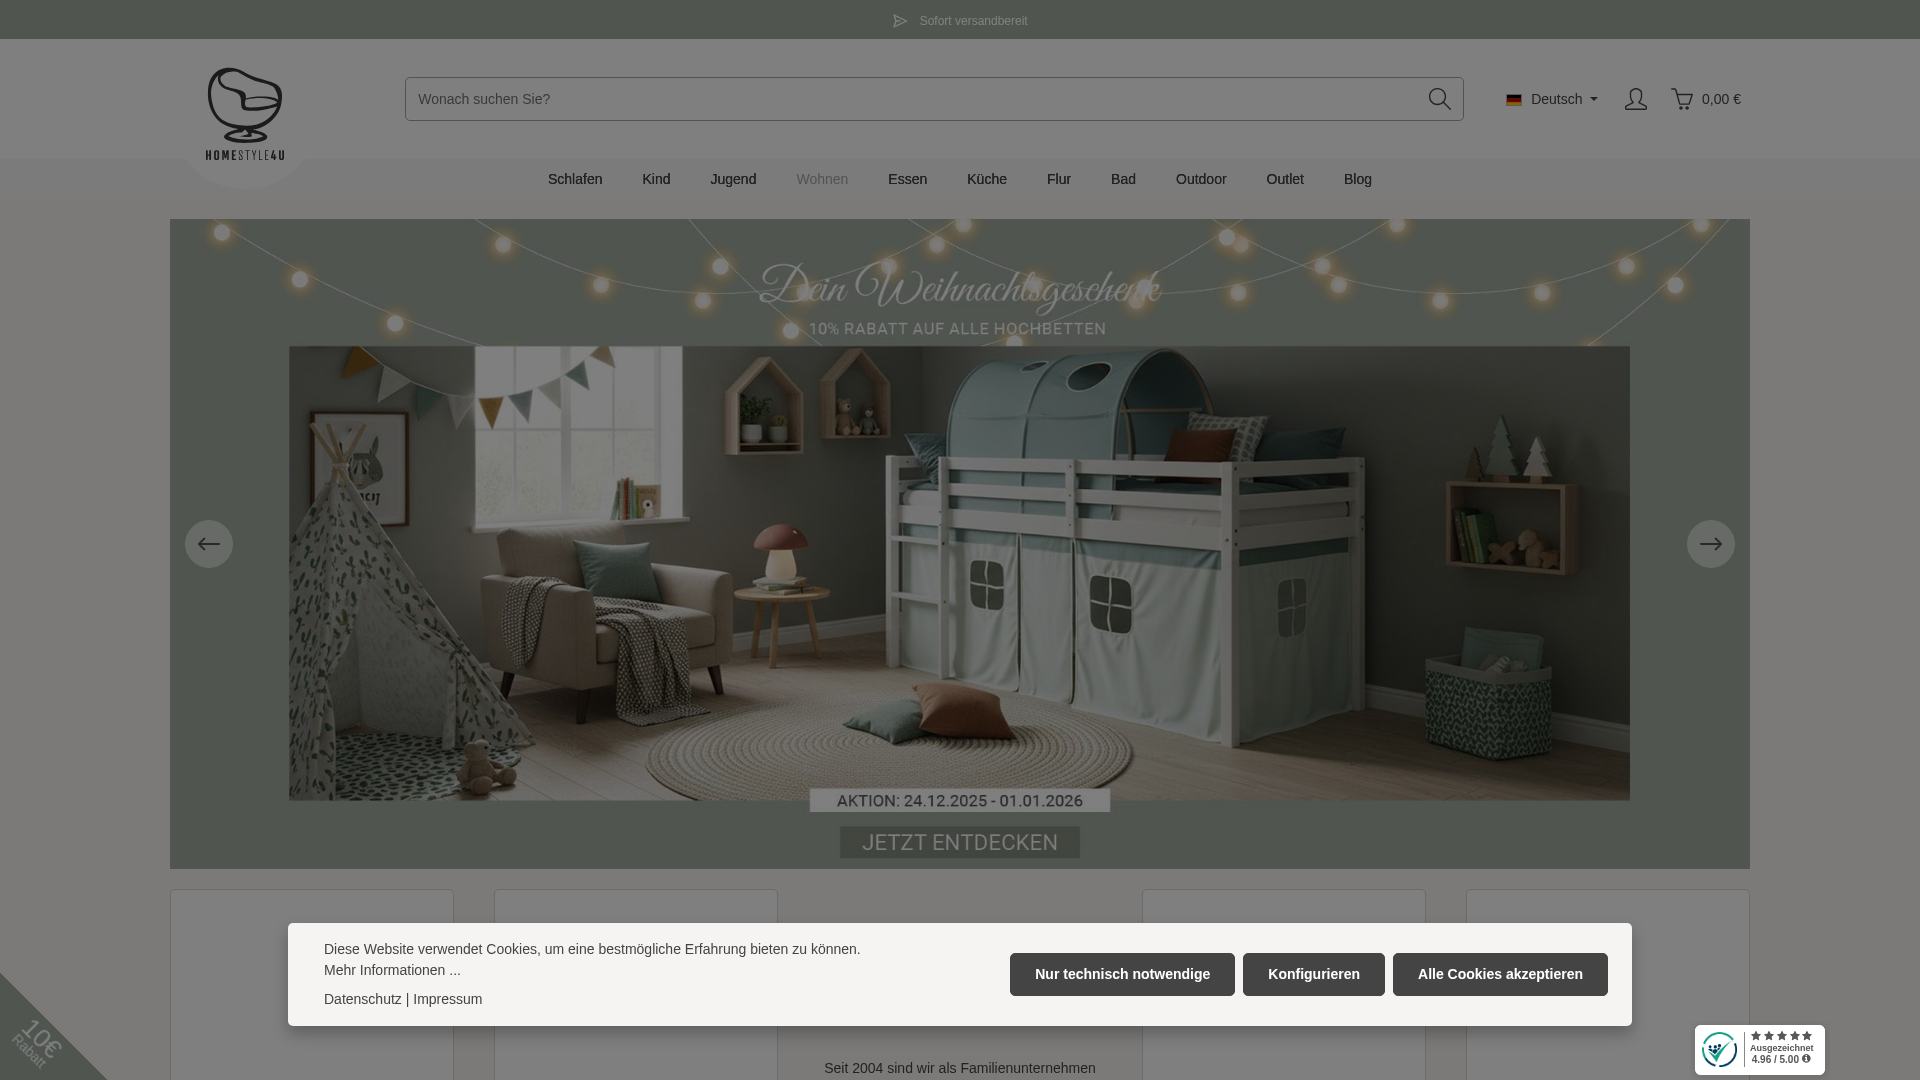Open the Ausgezeichnet 4.96 rating badge
Screen dimensions: 1920x1080
point(1759,1050)
